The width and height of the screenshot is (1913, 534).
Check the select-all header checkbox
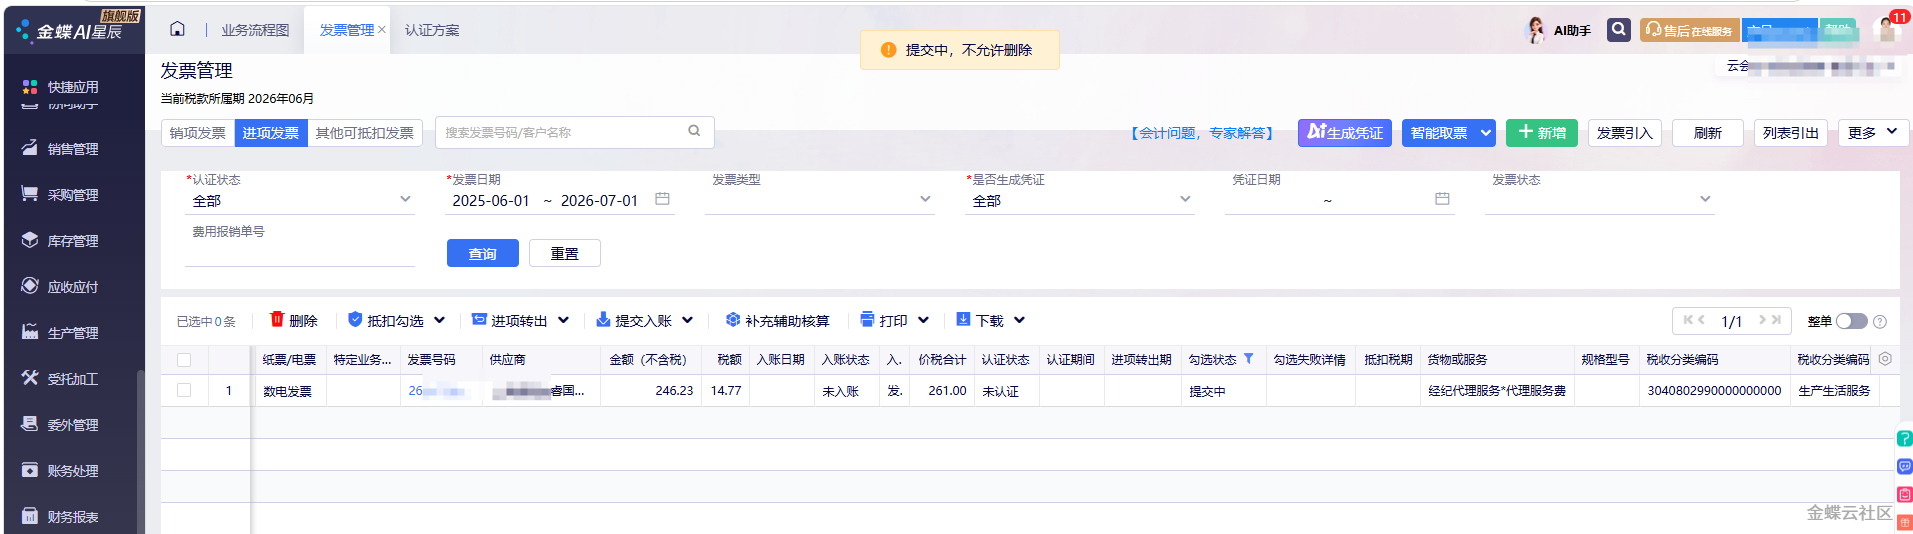[184, 359]
